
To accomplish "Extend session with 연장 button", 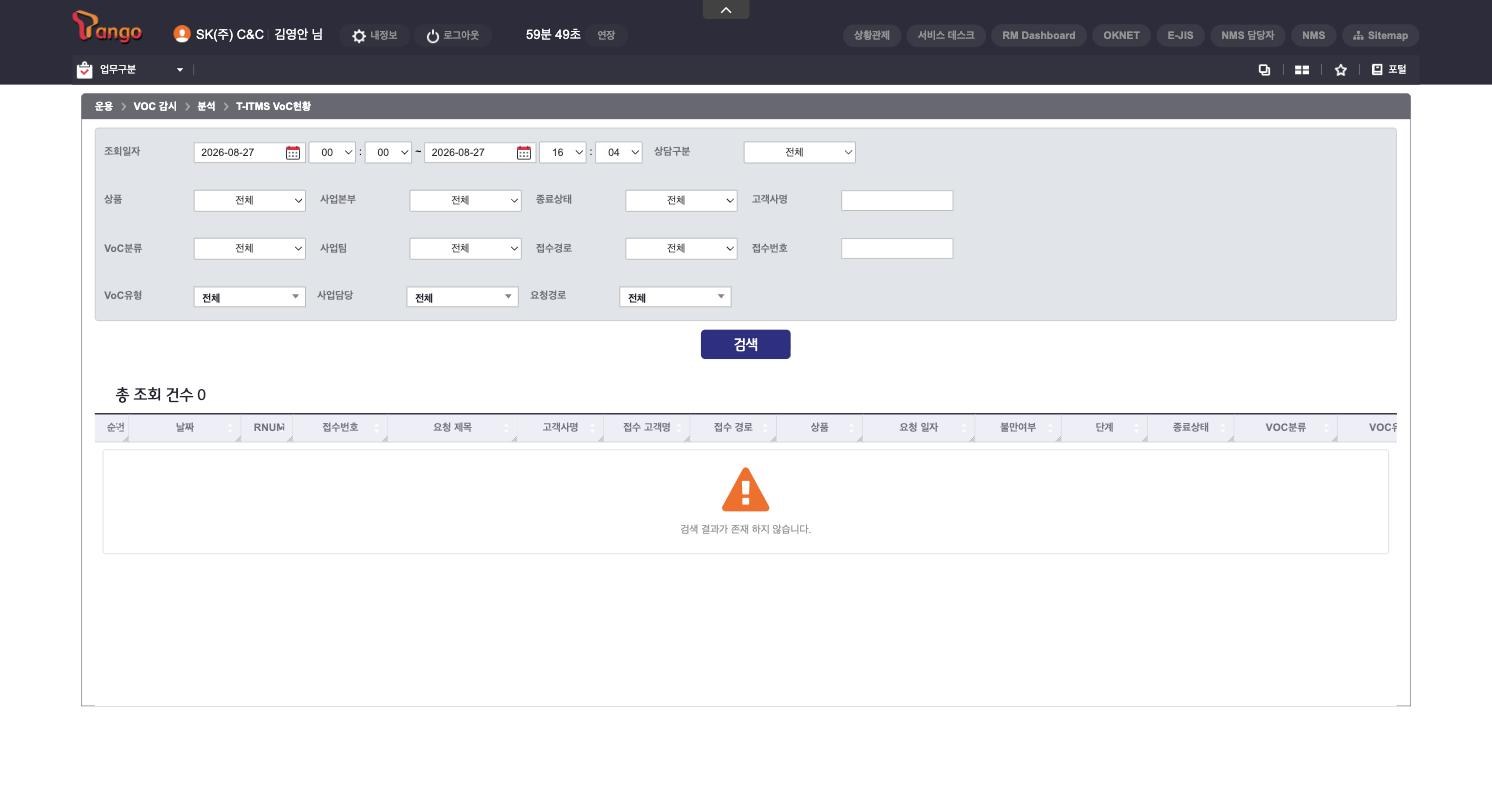I will pos(606,35).
